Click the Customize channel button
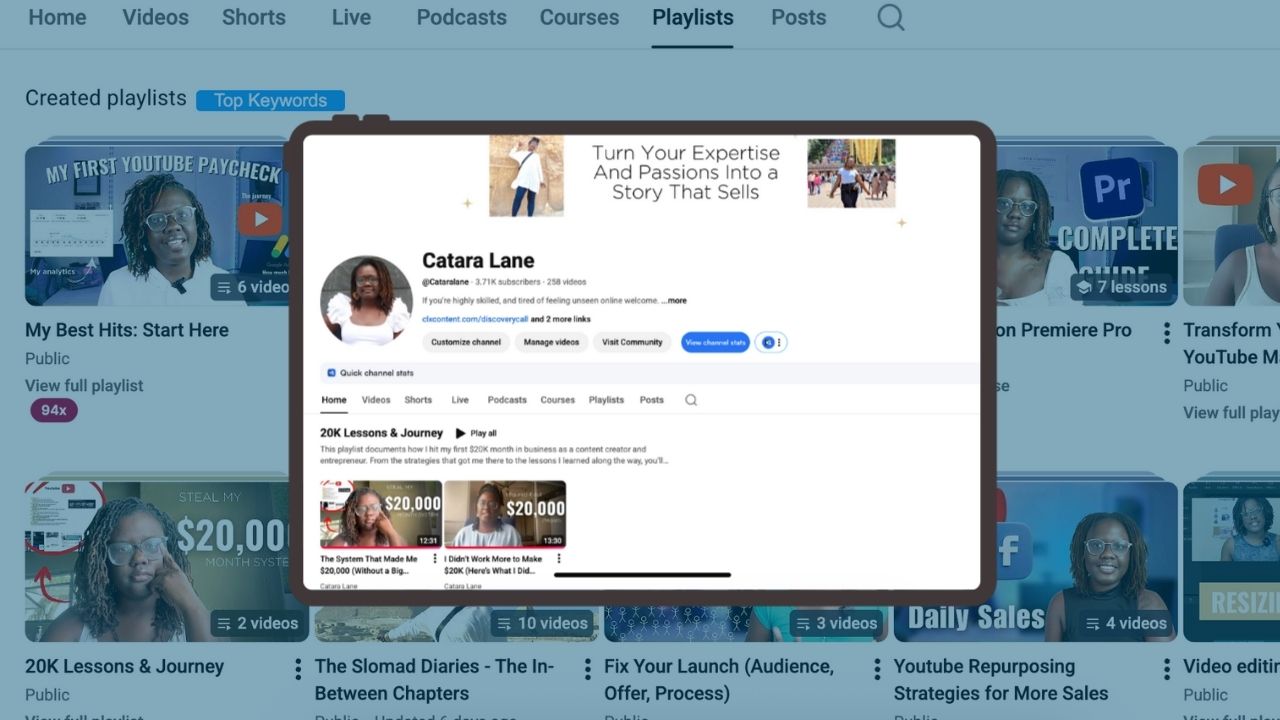The height and width of the screenshot is (720, 1280). [x=465, y=342]
